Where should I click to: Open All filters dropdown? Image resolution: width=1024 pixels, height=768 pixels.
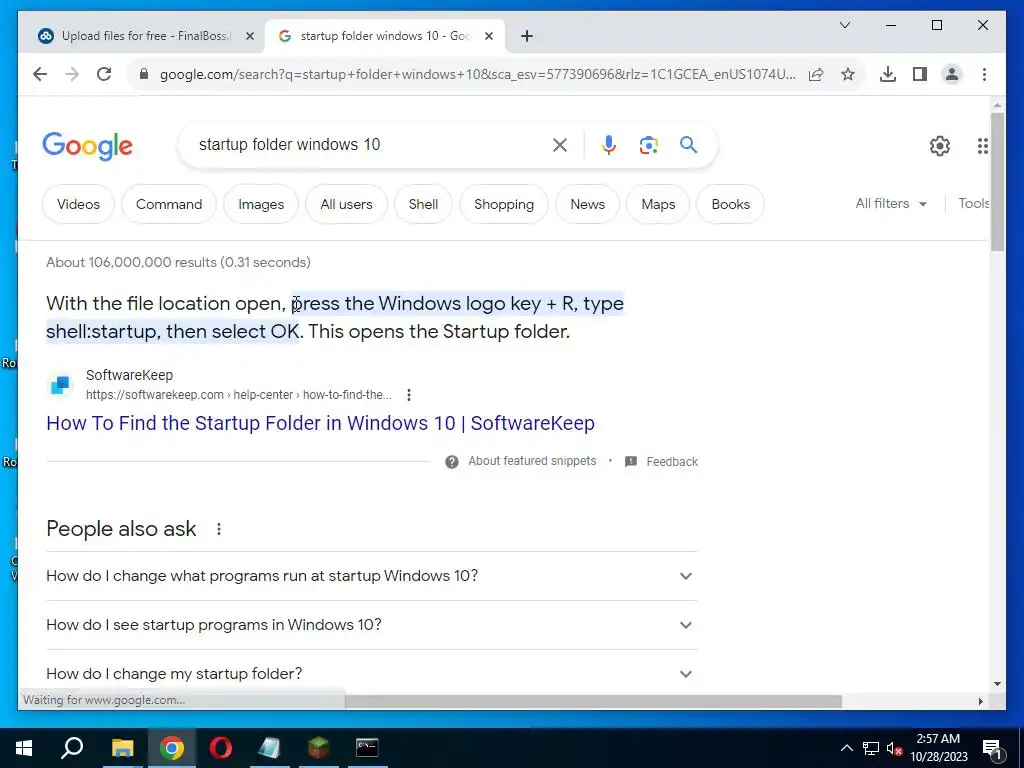point(891,204)
